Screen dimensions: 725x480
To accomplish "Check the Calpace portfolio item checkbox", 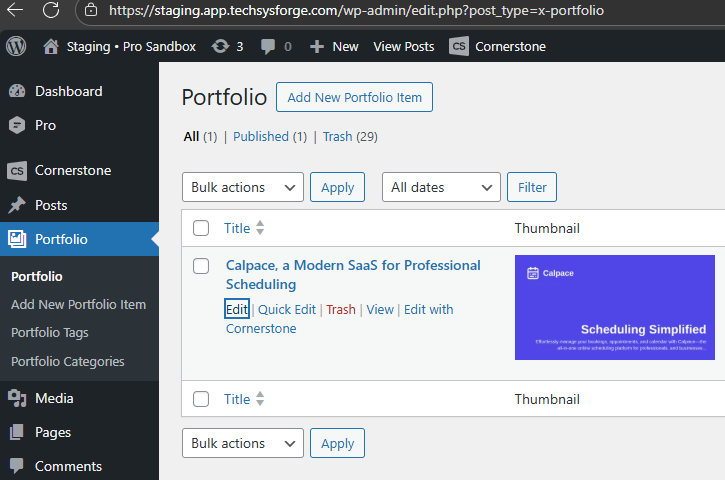I will [201, 266].
